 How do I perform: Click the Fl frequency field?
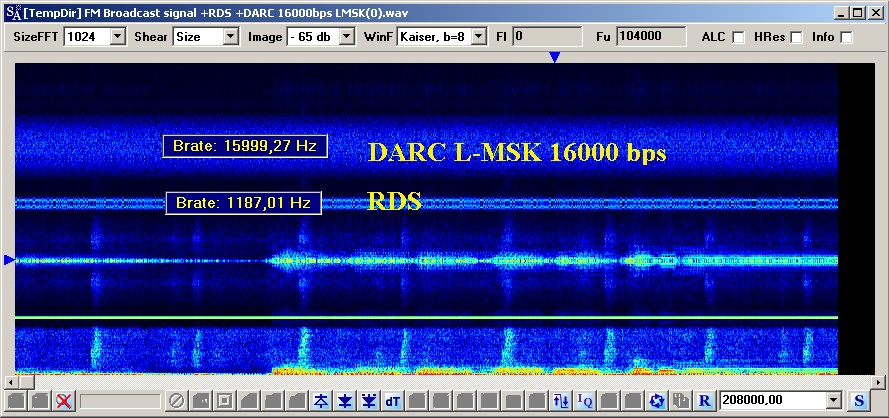tap(547, 37)
